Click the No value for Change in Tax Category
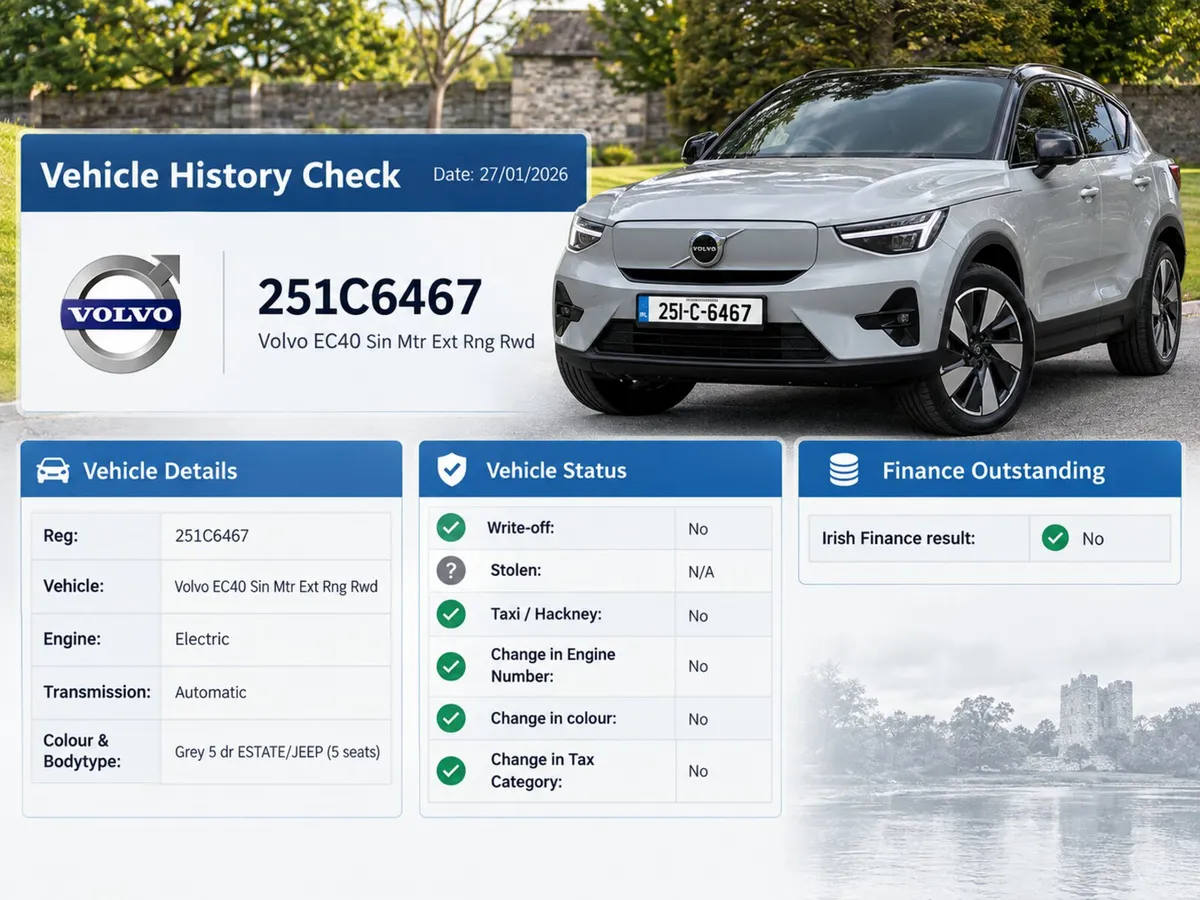Screen dimensions: 1200x900 click(x=698, y=772)
